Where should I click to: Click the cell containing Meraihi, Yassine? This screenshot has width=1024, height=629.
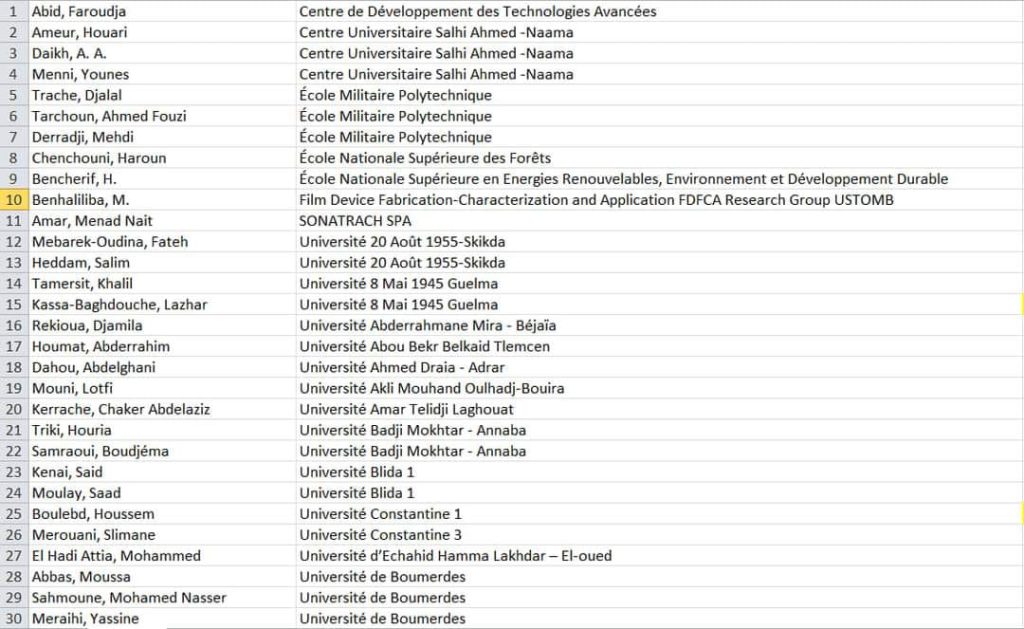click(162, 619)
